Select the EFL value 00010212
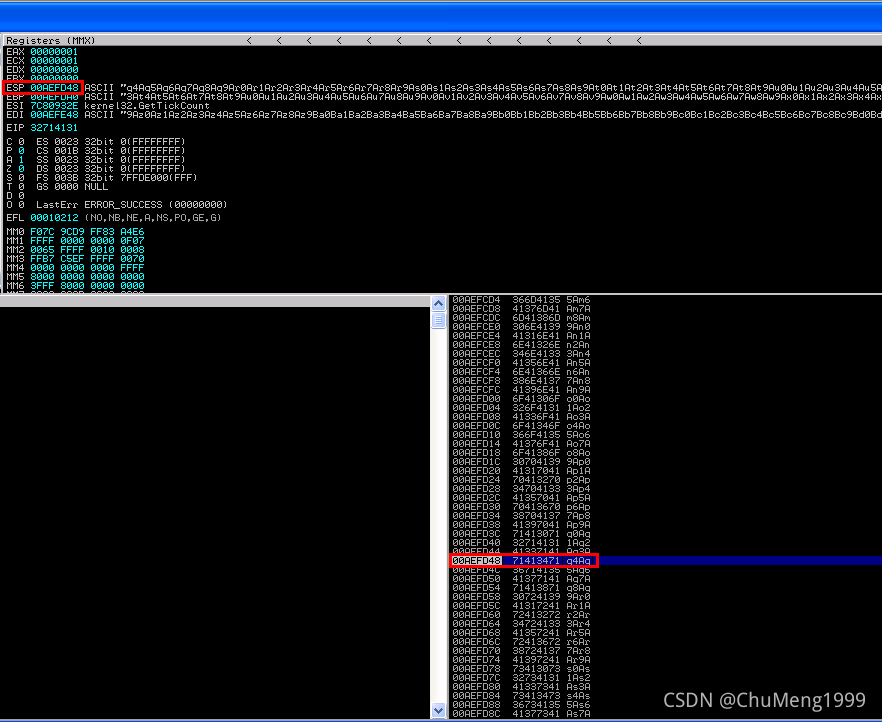Viewport: 882px width, 722px height. click(x=54, y=218)
